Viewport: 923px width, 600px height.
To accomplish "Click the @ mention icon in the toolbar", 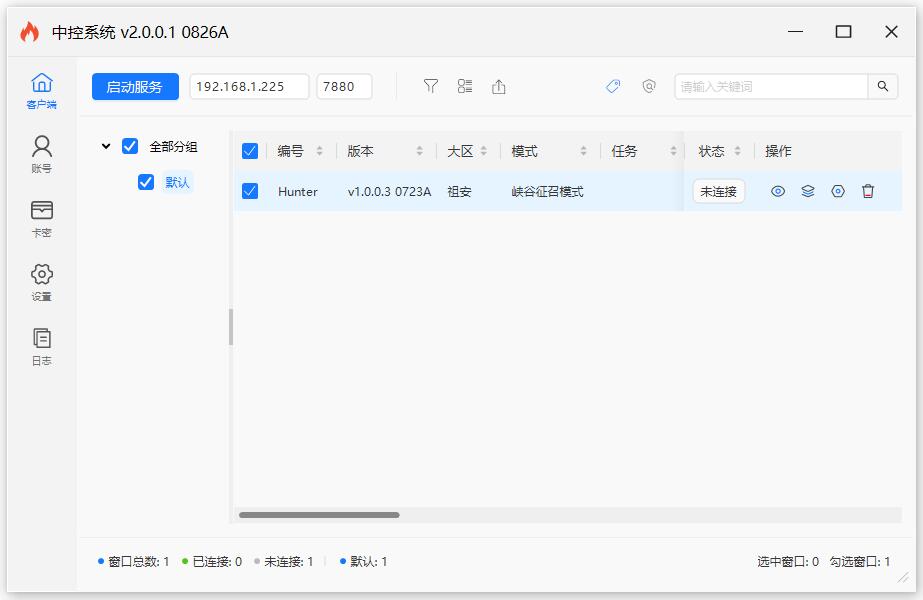I will pyautogui.click(x=650, y=87).
